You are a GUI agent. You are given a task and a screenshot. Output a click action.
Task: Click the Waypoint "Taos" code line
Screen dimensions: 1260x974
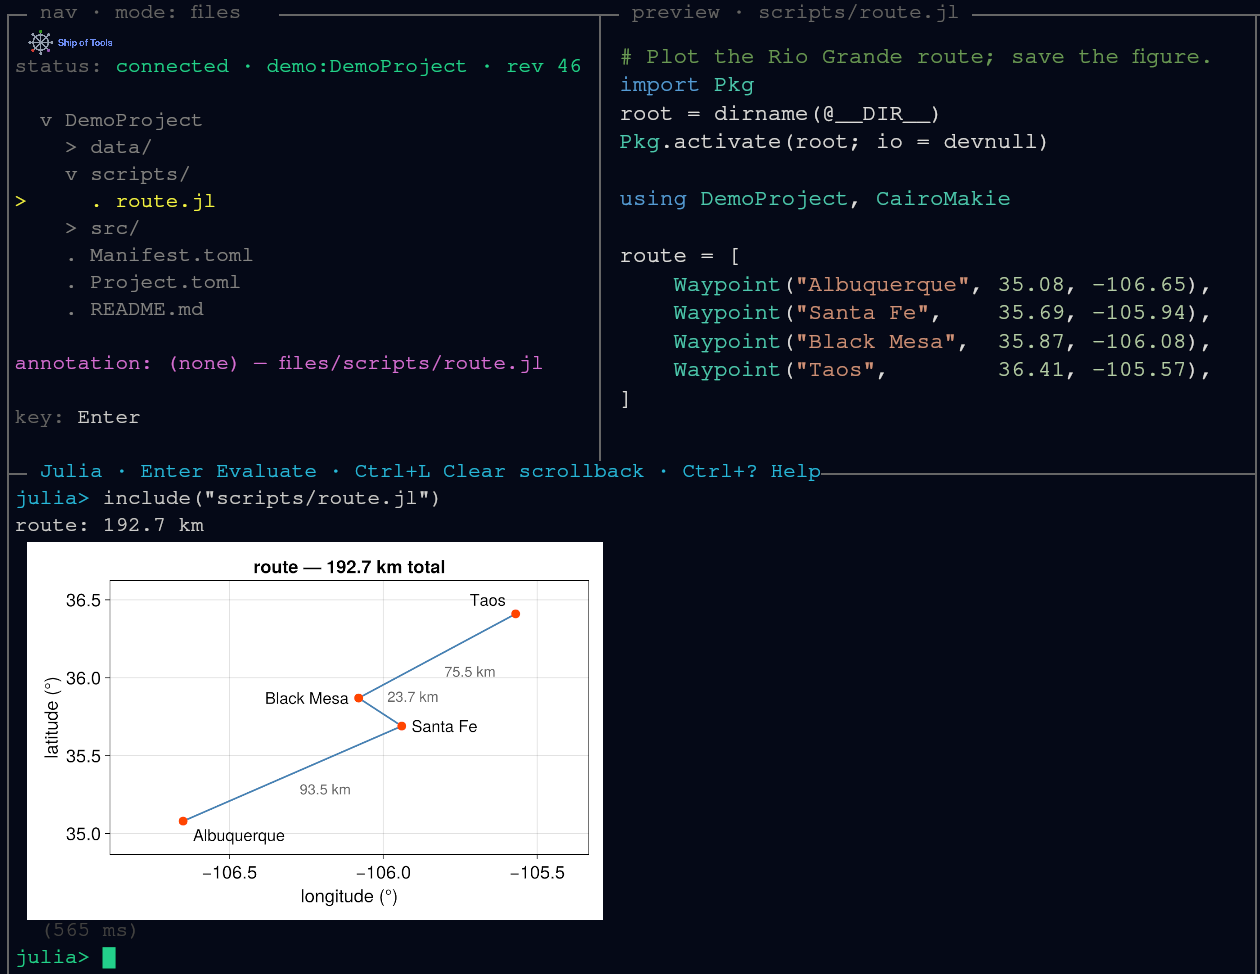pos(943,370)
